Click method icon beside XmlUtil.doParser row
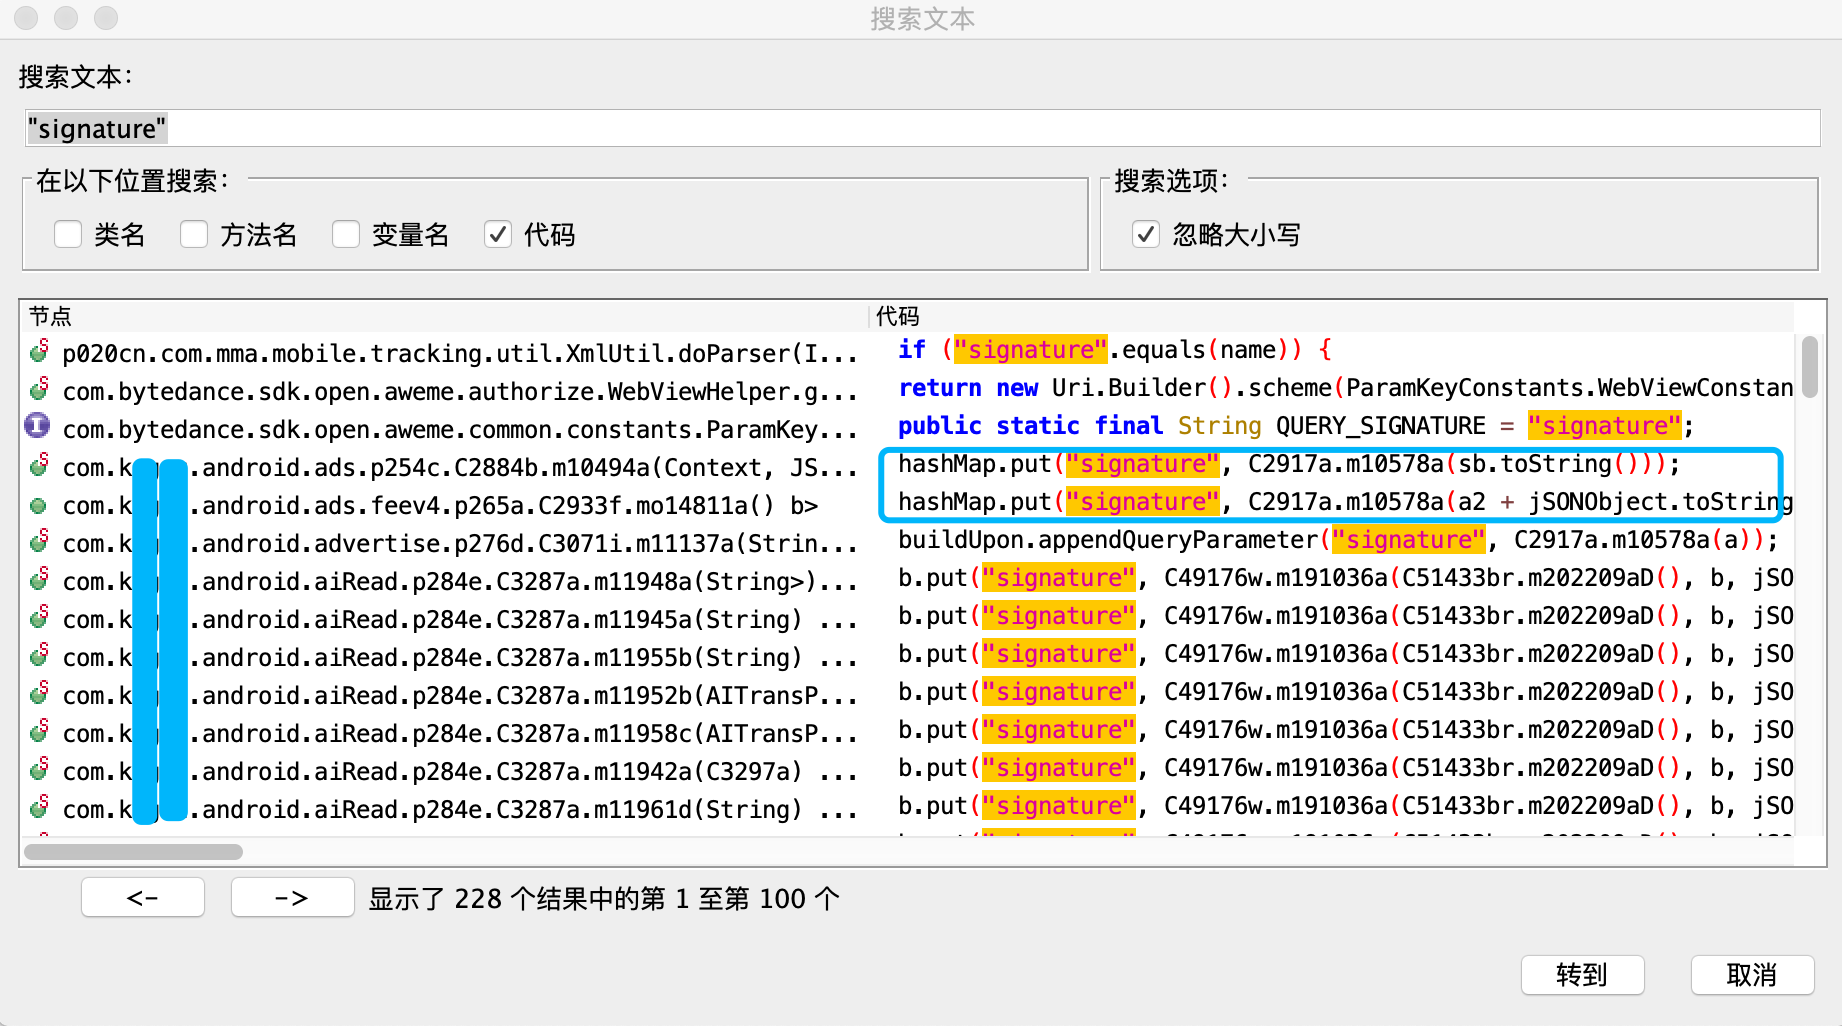1842x1026 pixels. 39,351
